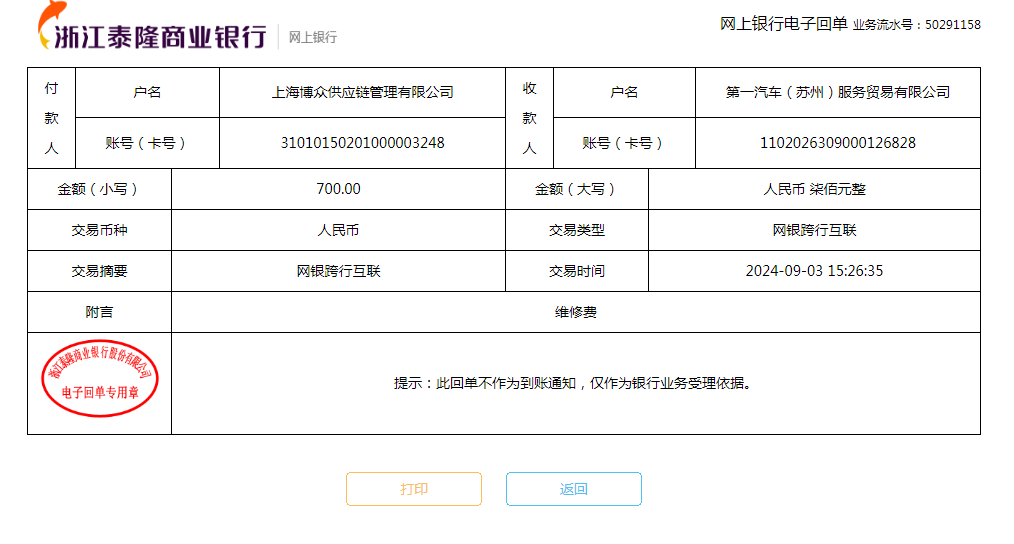Screen dimensions: 1014x544
Task: Click the 网上银行 header label
Action: [x=313, y=38]
